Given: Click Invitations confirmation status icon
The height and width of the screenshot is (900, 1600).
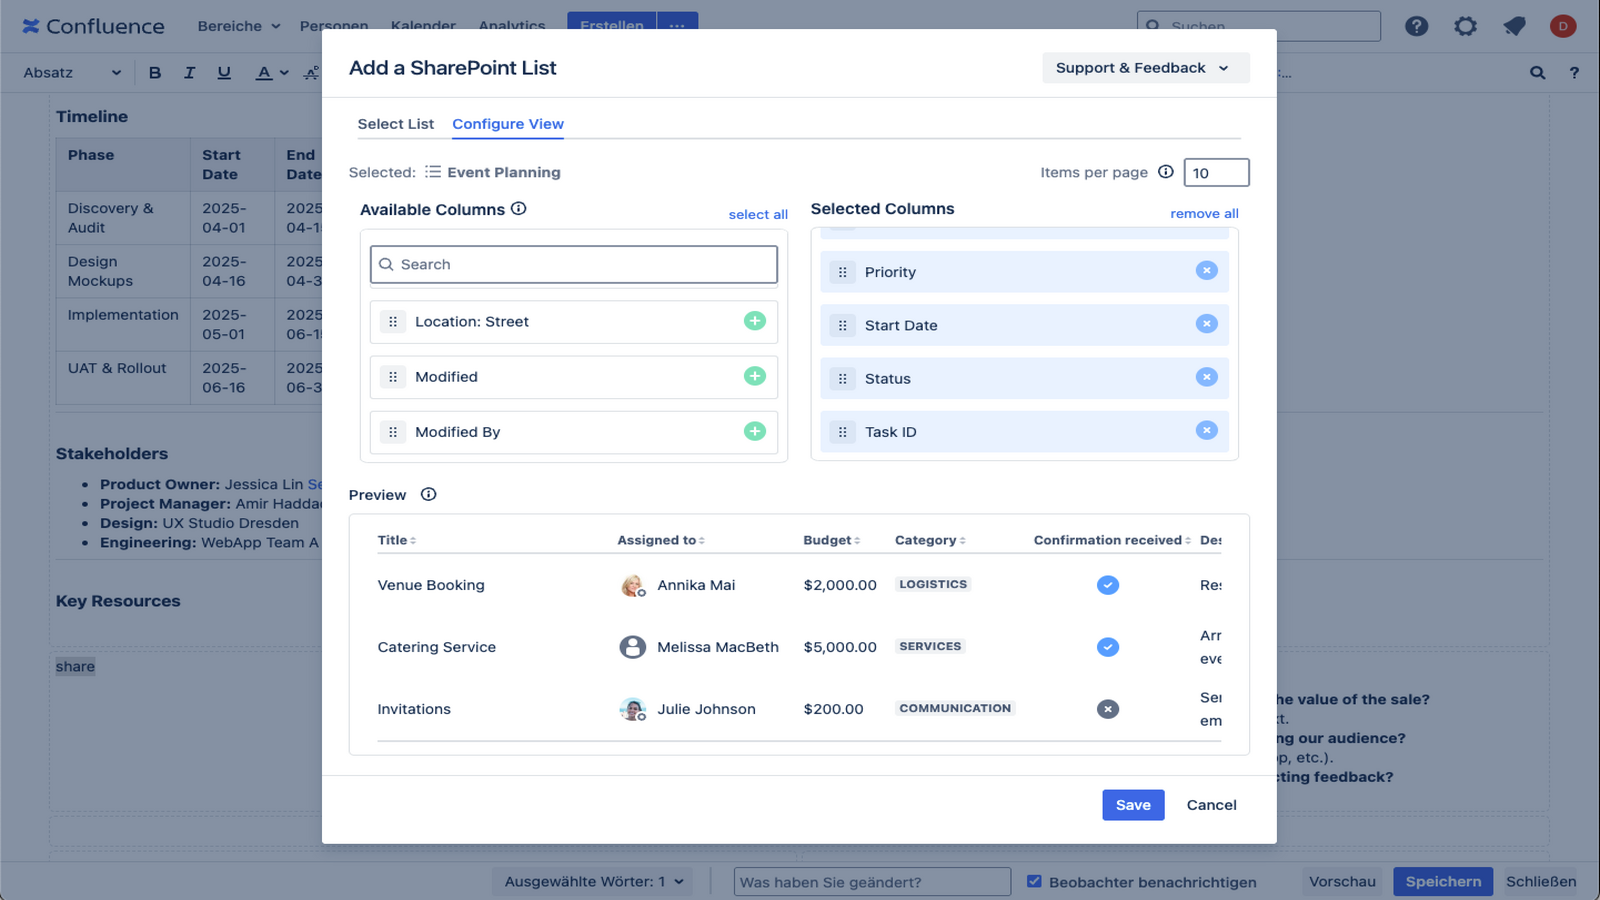Looking at the screenshot, I should pyautogui.click(x=1107, y=709).
